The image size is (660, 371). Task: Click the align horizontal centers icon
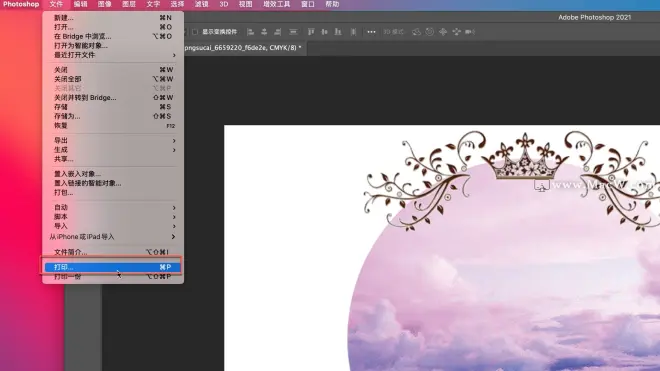pos(264,32)
